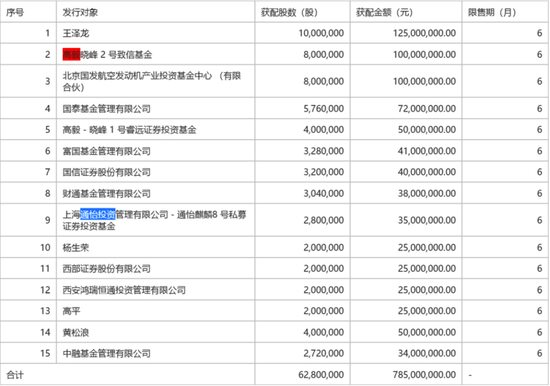This screenshot has height=386, width=550.
Task: Click the name 杨生荣
Action: 76,248
